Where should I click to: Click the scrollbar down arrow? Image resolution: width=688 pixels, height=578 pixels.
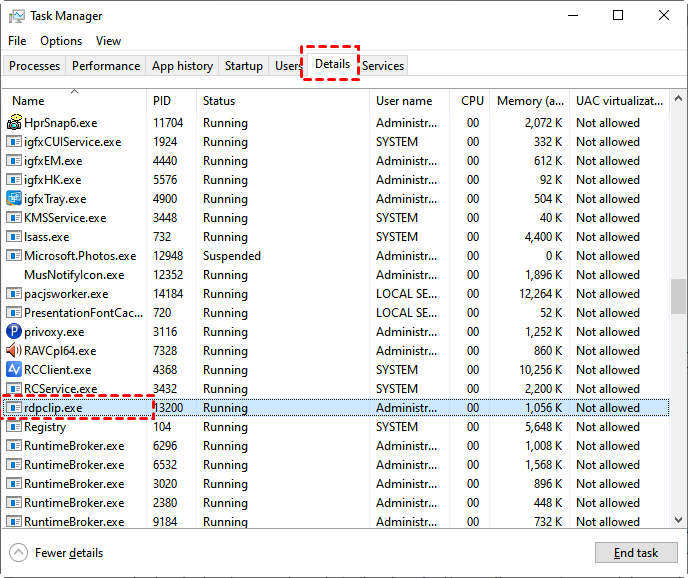678,520
